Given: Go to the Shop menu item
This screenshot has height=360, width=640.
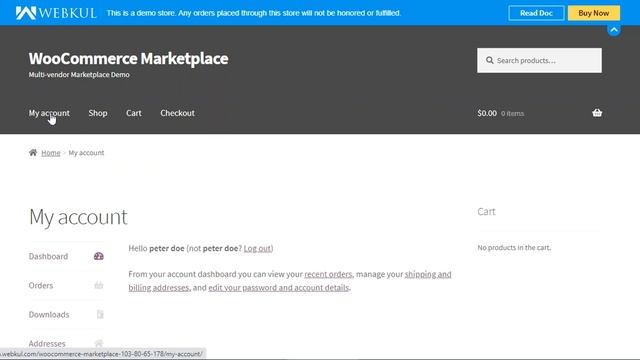Looking at the screenshot, I should pyautogui.click(x=98, y=113).
